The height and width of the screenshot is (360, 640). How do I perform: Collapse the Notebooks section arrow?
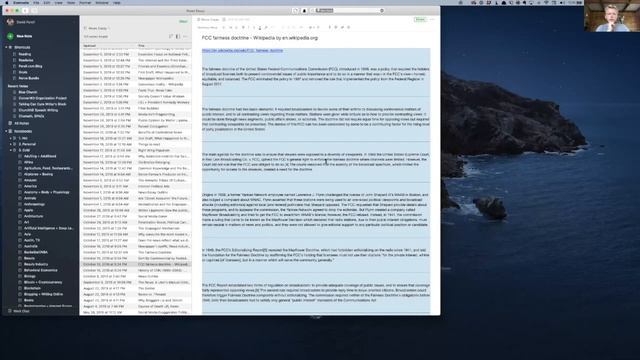pyautogui.click(x=6, y=131)
